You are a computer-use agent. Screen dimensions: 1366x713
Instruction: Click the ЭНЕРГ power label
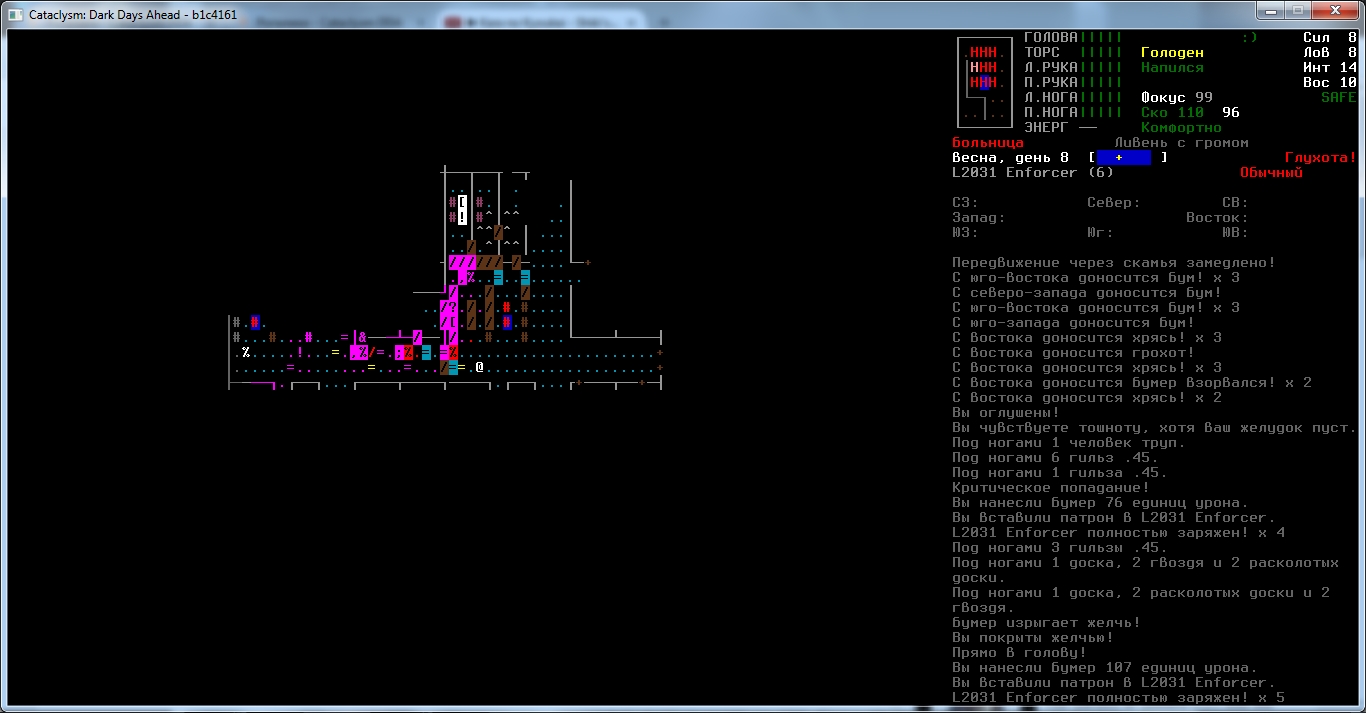click(x=1047, y=127)
